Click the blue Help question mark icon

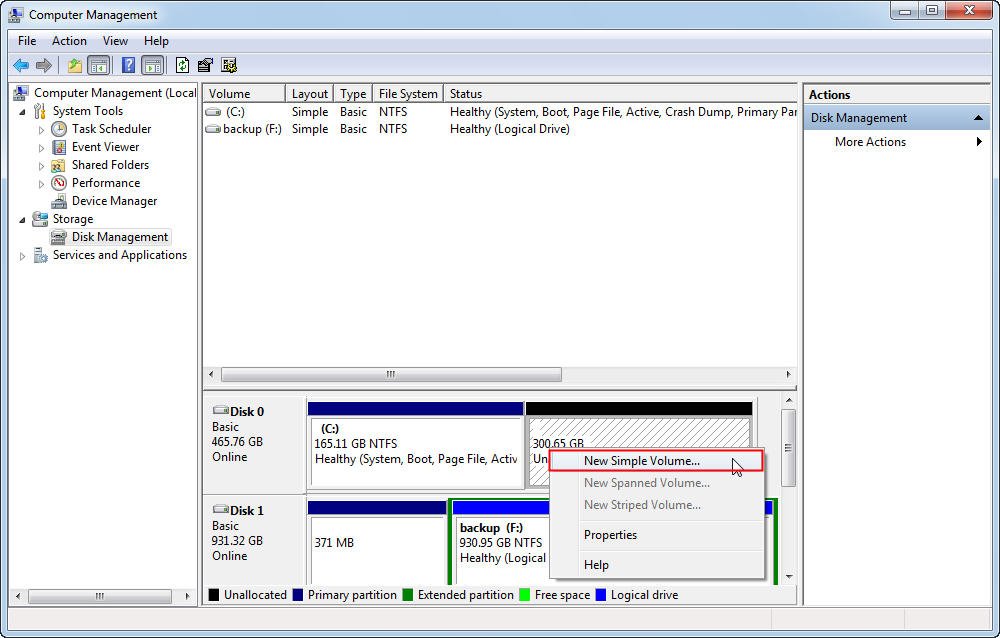click(x=128, y=65)
